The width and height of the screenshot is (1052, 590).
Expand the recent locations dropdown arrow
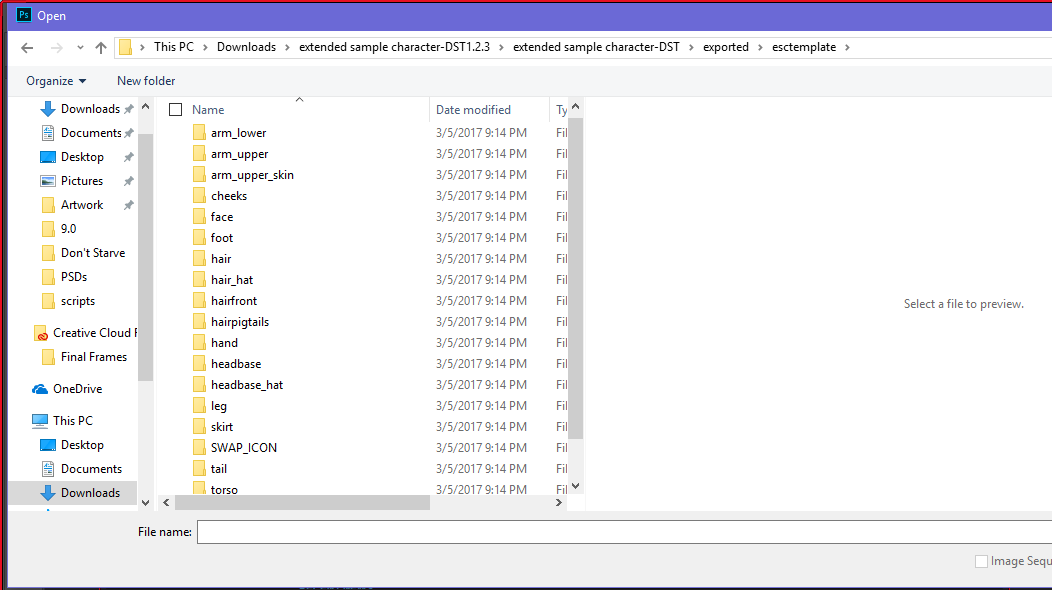point(80,48)
